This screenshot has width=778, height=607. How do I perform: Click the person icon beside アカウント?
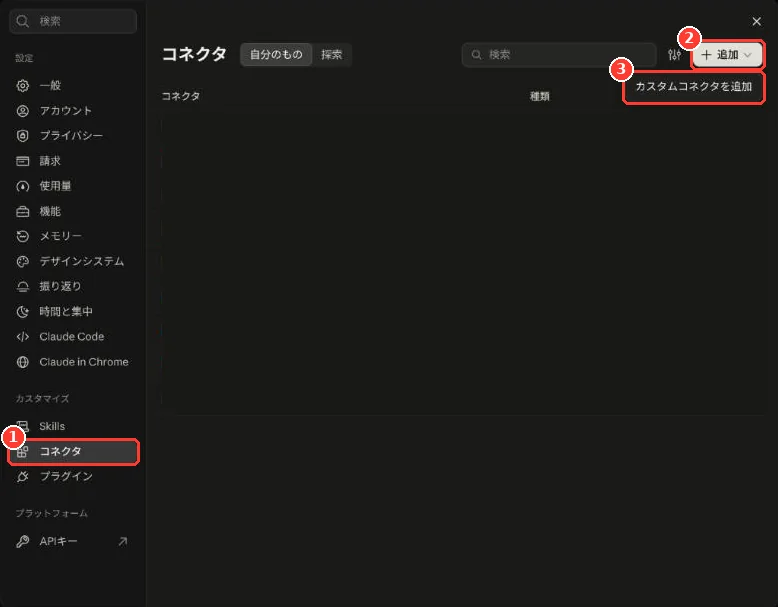pyautogui.click(x=23, y=111)
